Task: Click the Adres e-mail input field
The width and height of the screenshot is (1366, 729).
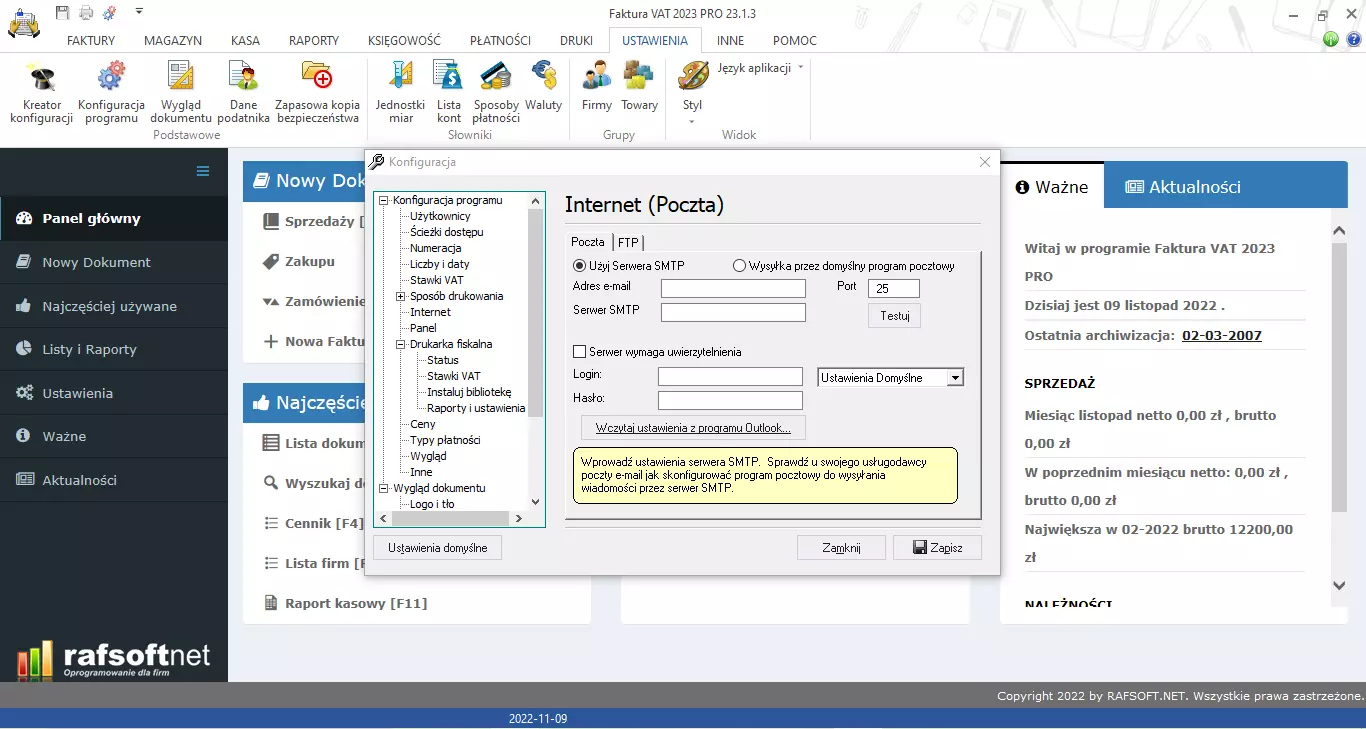Action: (x=733, y=289)
